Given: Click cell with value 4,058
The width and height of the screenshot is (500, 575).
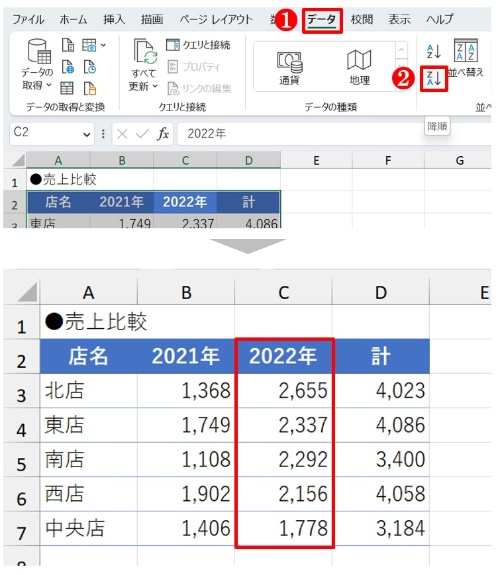Looking at the screenshot, I should coord(381,494).
